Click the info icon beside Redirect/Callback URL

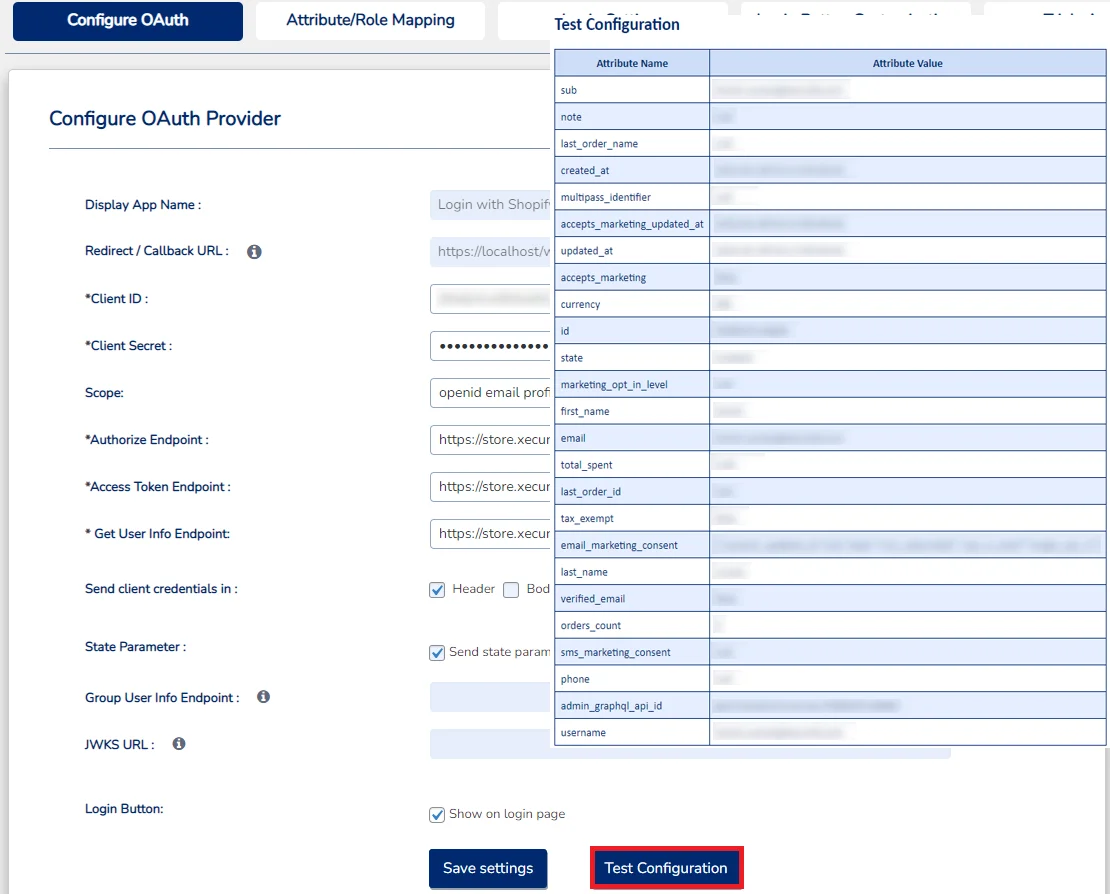254,251
